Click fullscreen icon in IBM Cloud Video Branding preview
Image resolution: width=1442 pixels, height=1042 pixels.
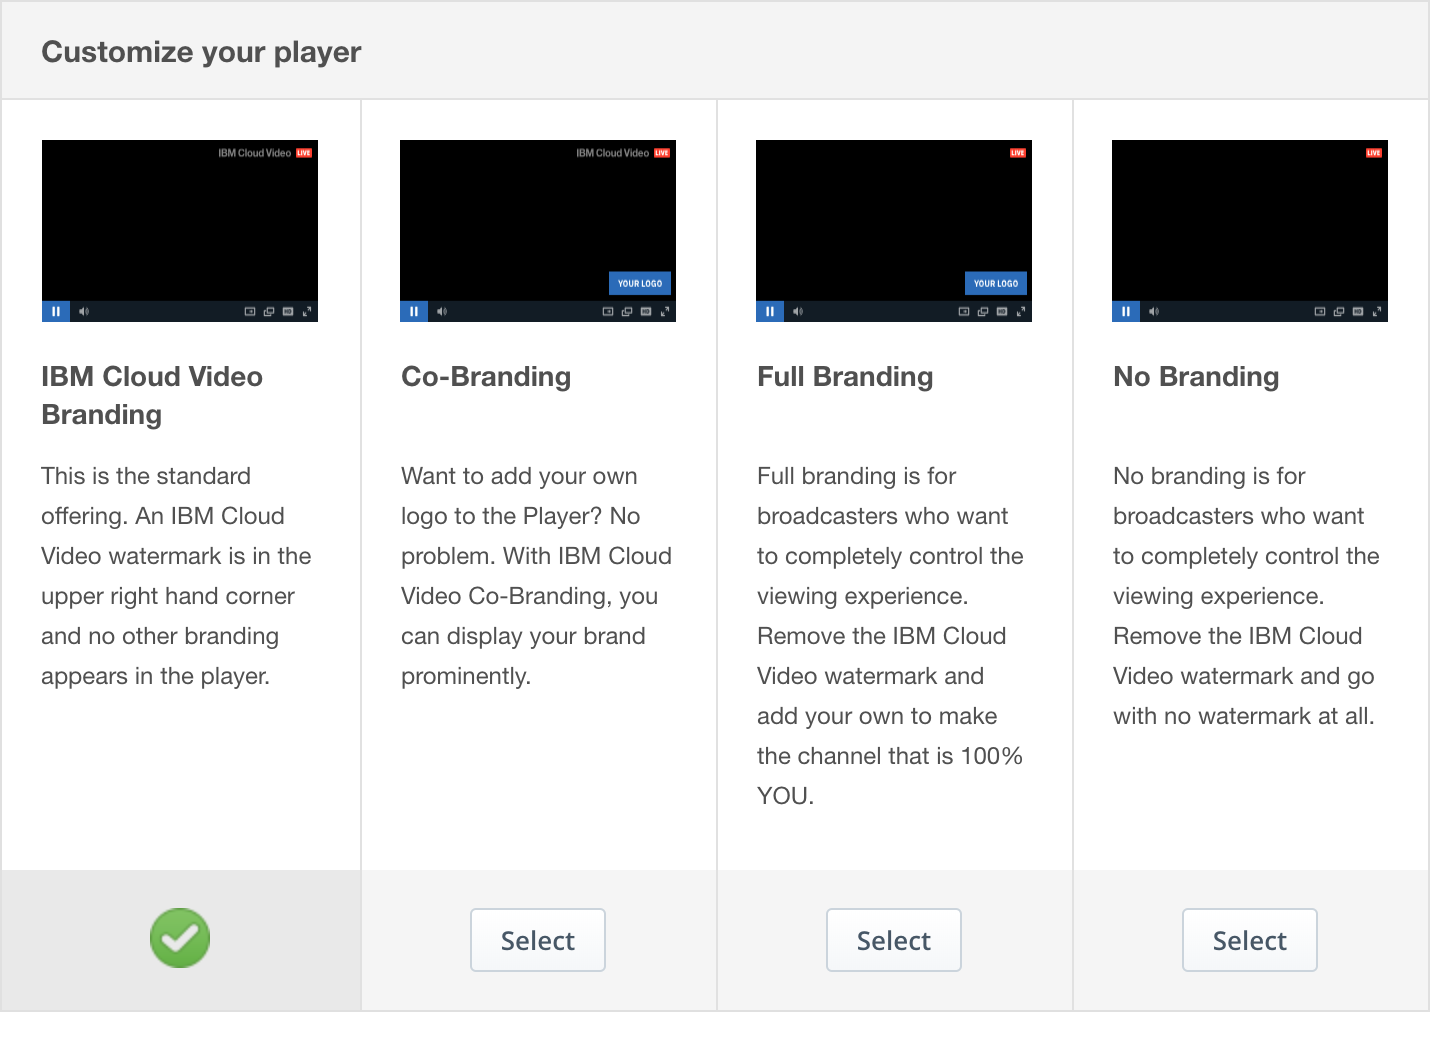point(307,312)
